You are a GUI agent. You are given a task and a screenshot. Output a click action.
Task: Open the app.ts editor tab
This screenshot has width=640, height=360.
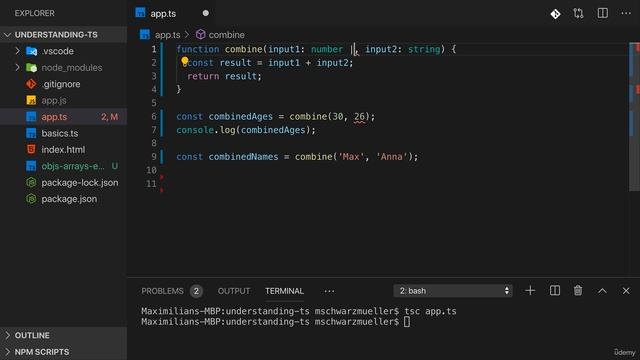pyautogui.click(x=172, y=13)
